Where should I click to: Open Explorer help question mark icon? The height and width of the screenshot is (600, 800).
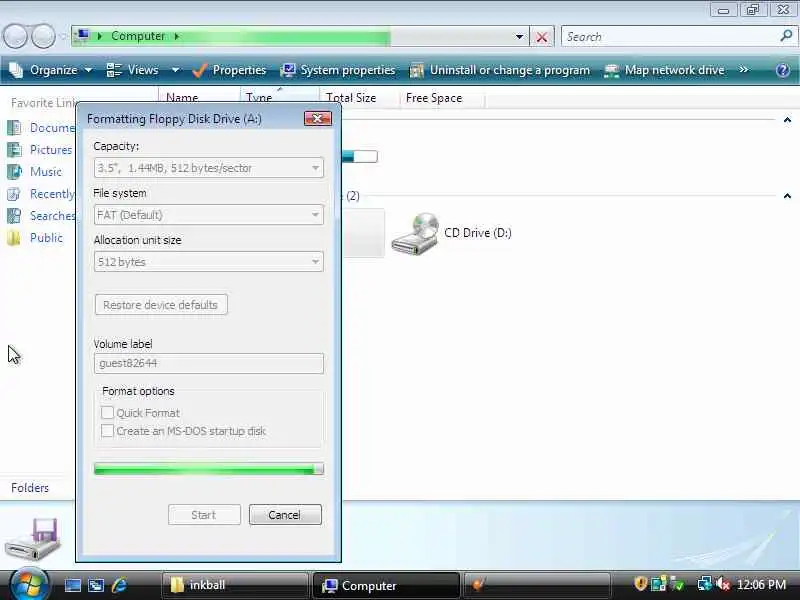tap(782, 70)
